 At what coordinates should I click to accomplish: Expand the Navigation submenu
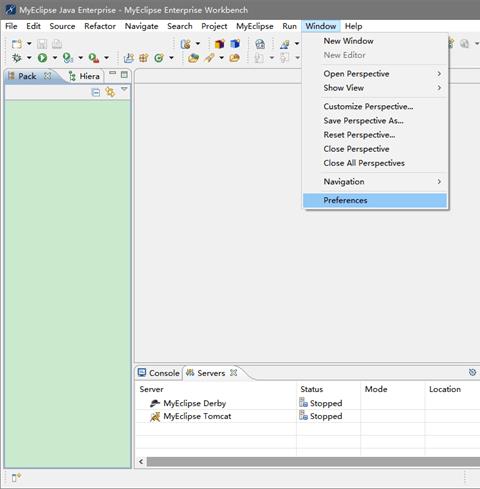375,182
